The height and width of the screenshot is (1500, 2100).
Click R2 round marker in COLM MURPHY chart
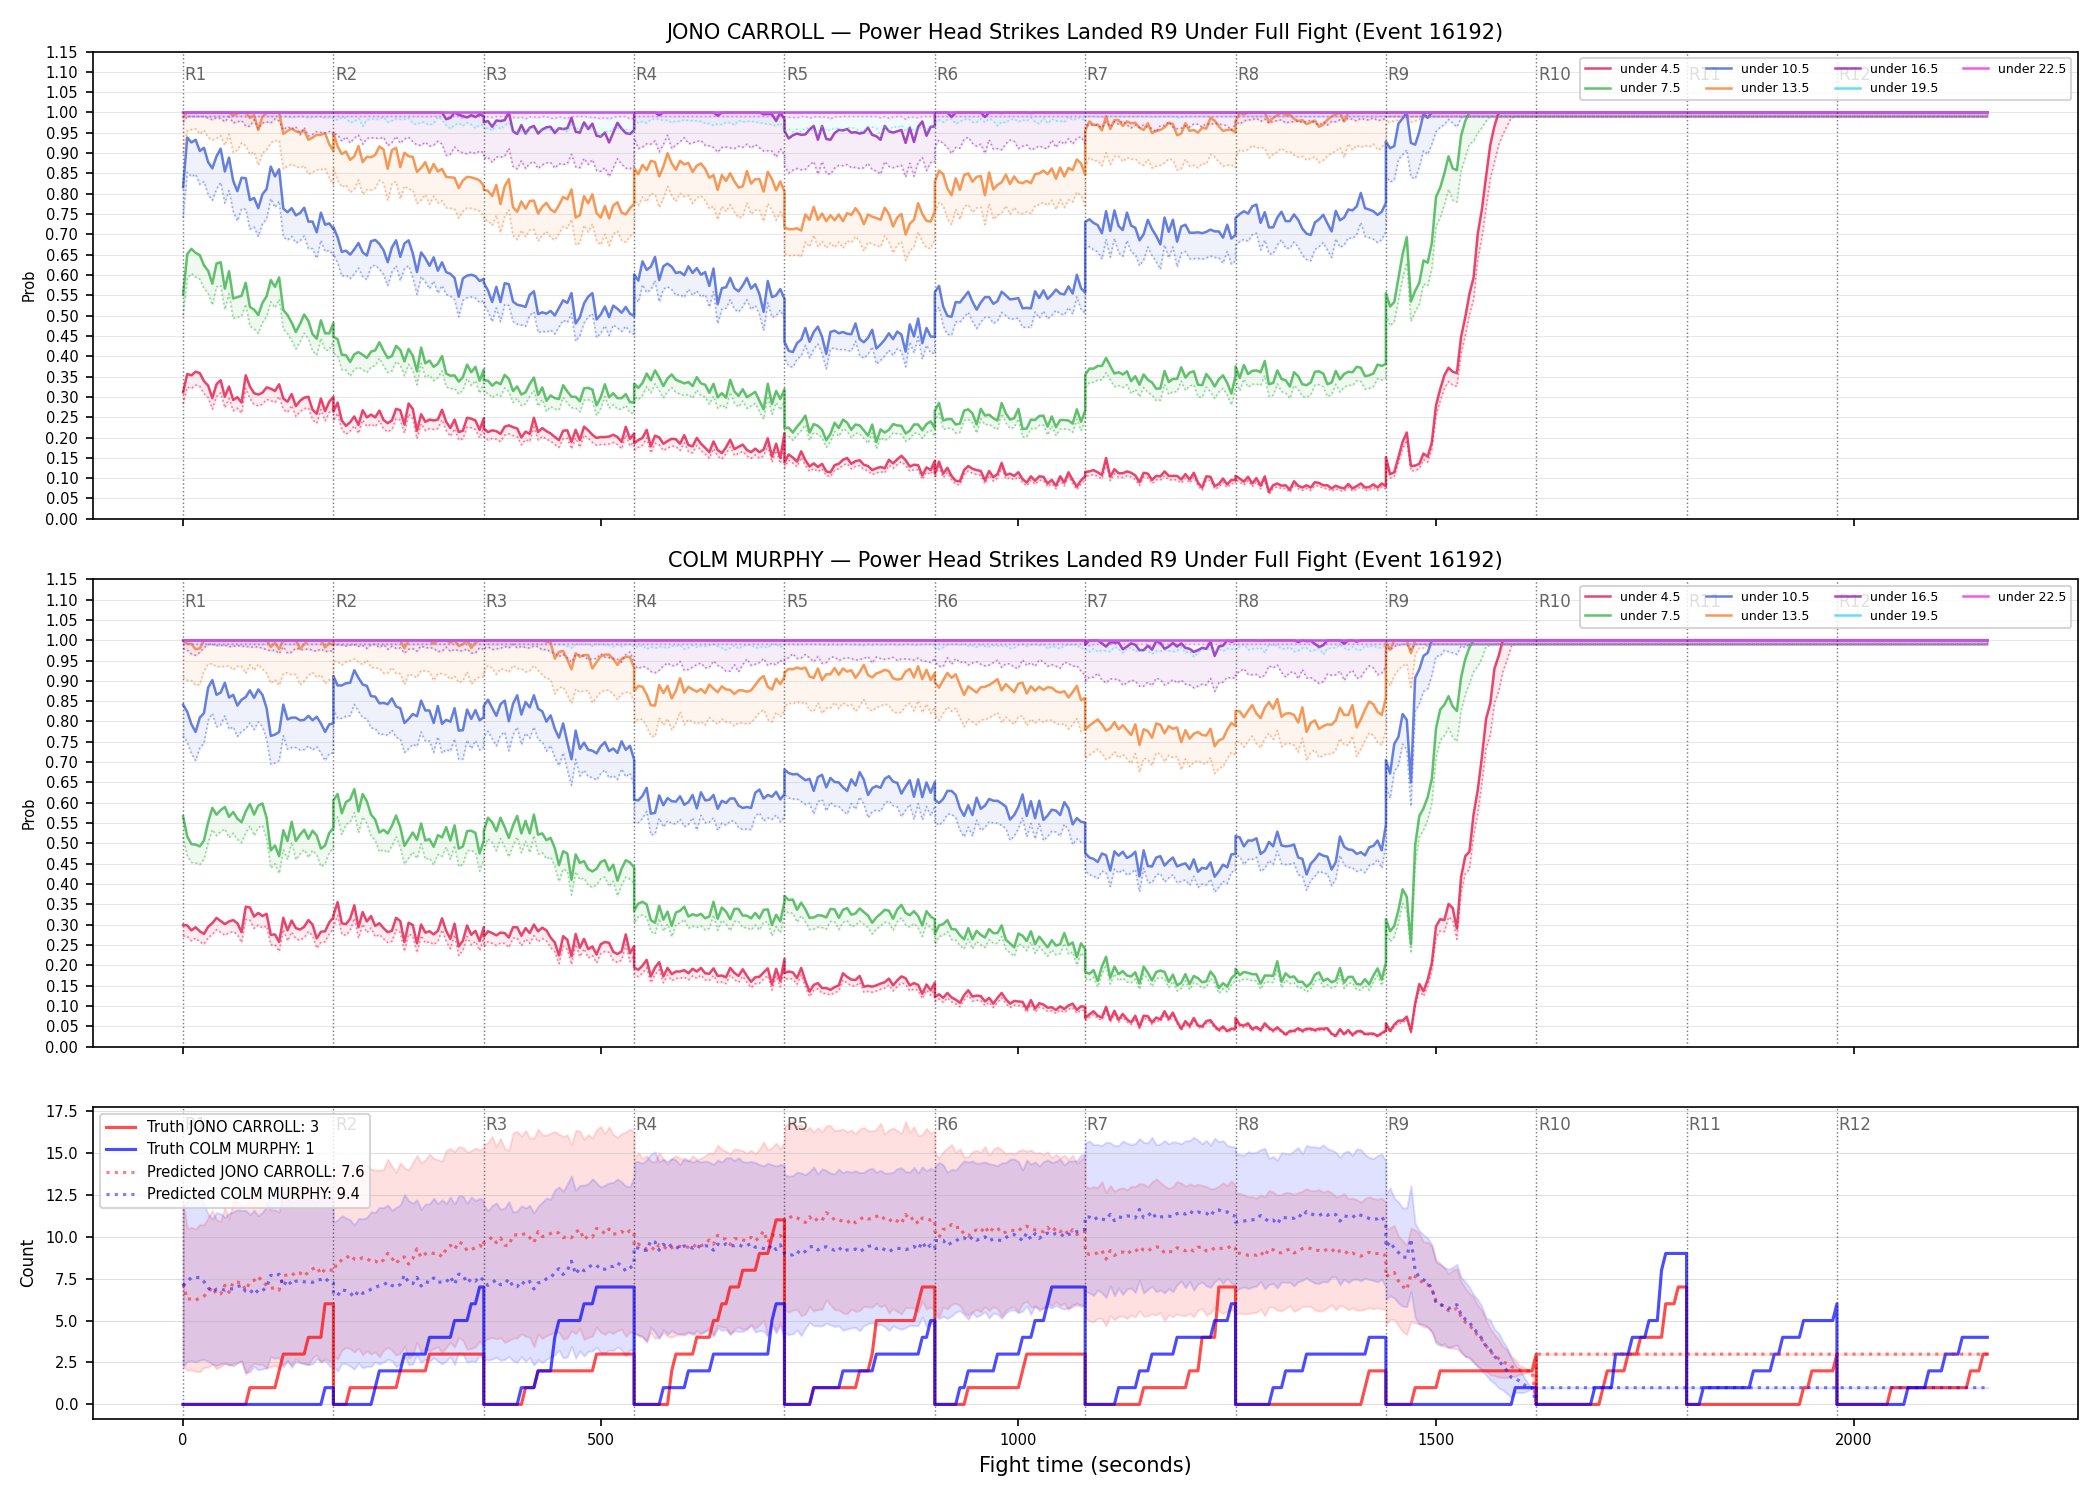[x=346, y=601]
